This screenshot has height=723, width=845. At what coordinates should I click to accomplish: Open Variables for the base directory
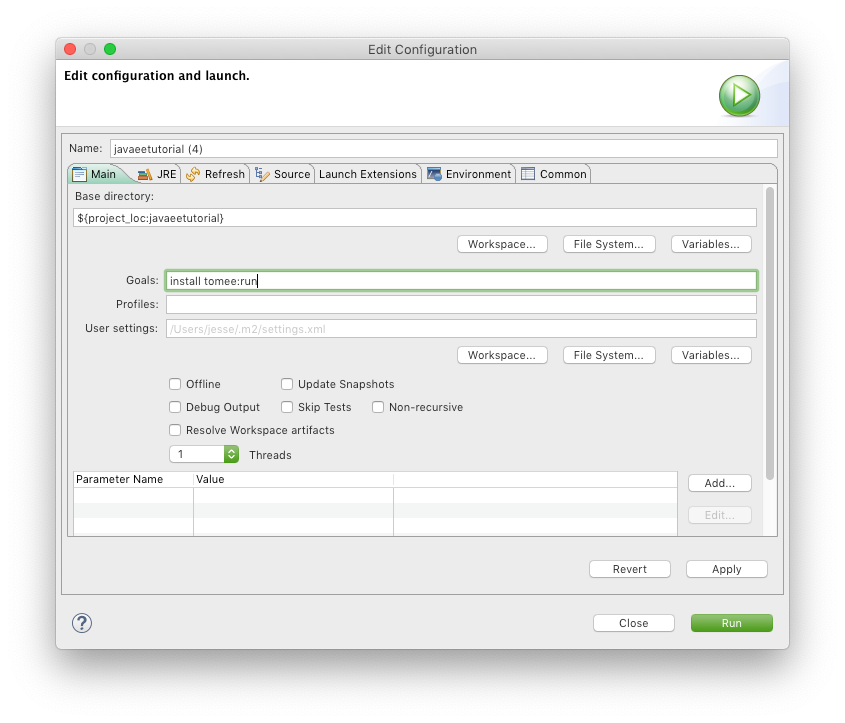pos(710,244)
